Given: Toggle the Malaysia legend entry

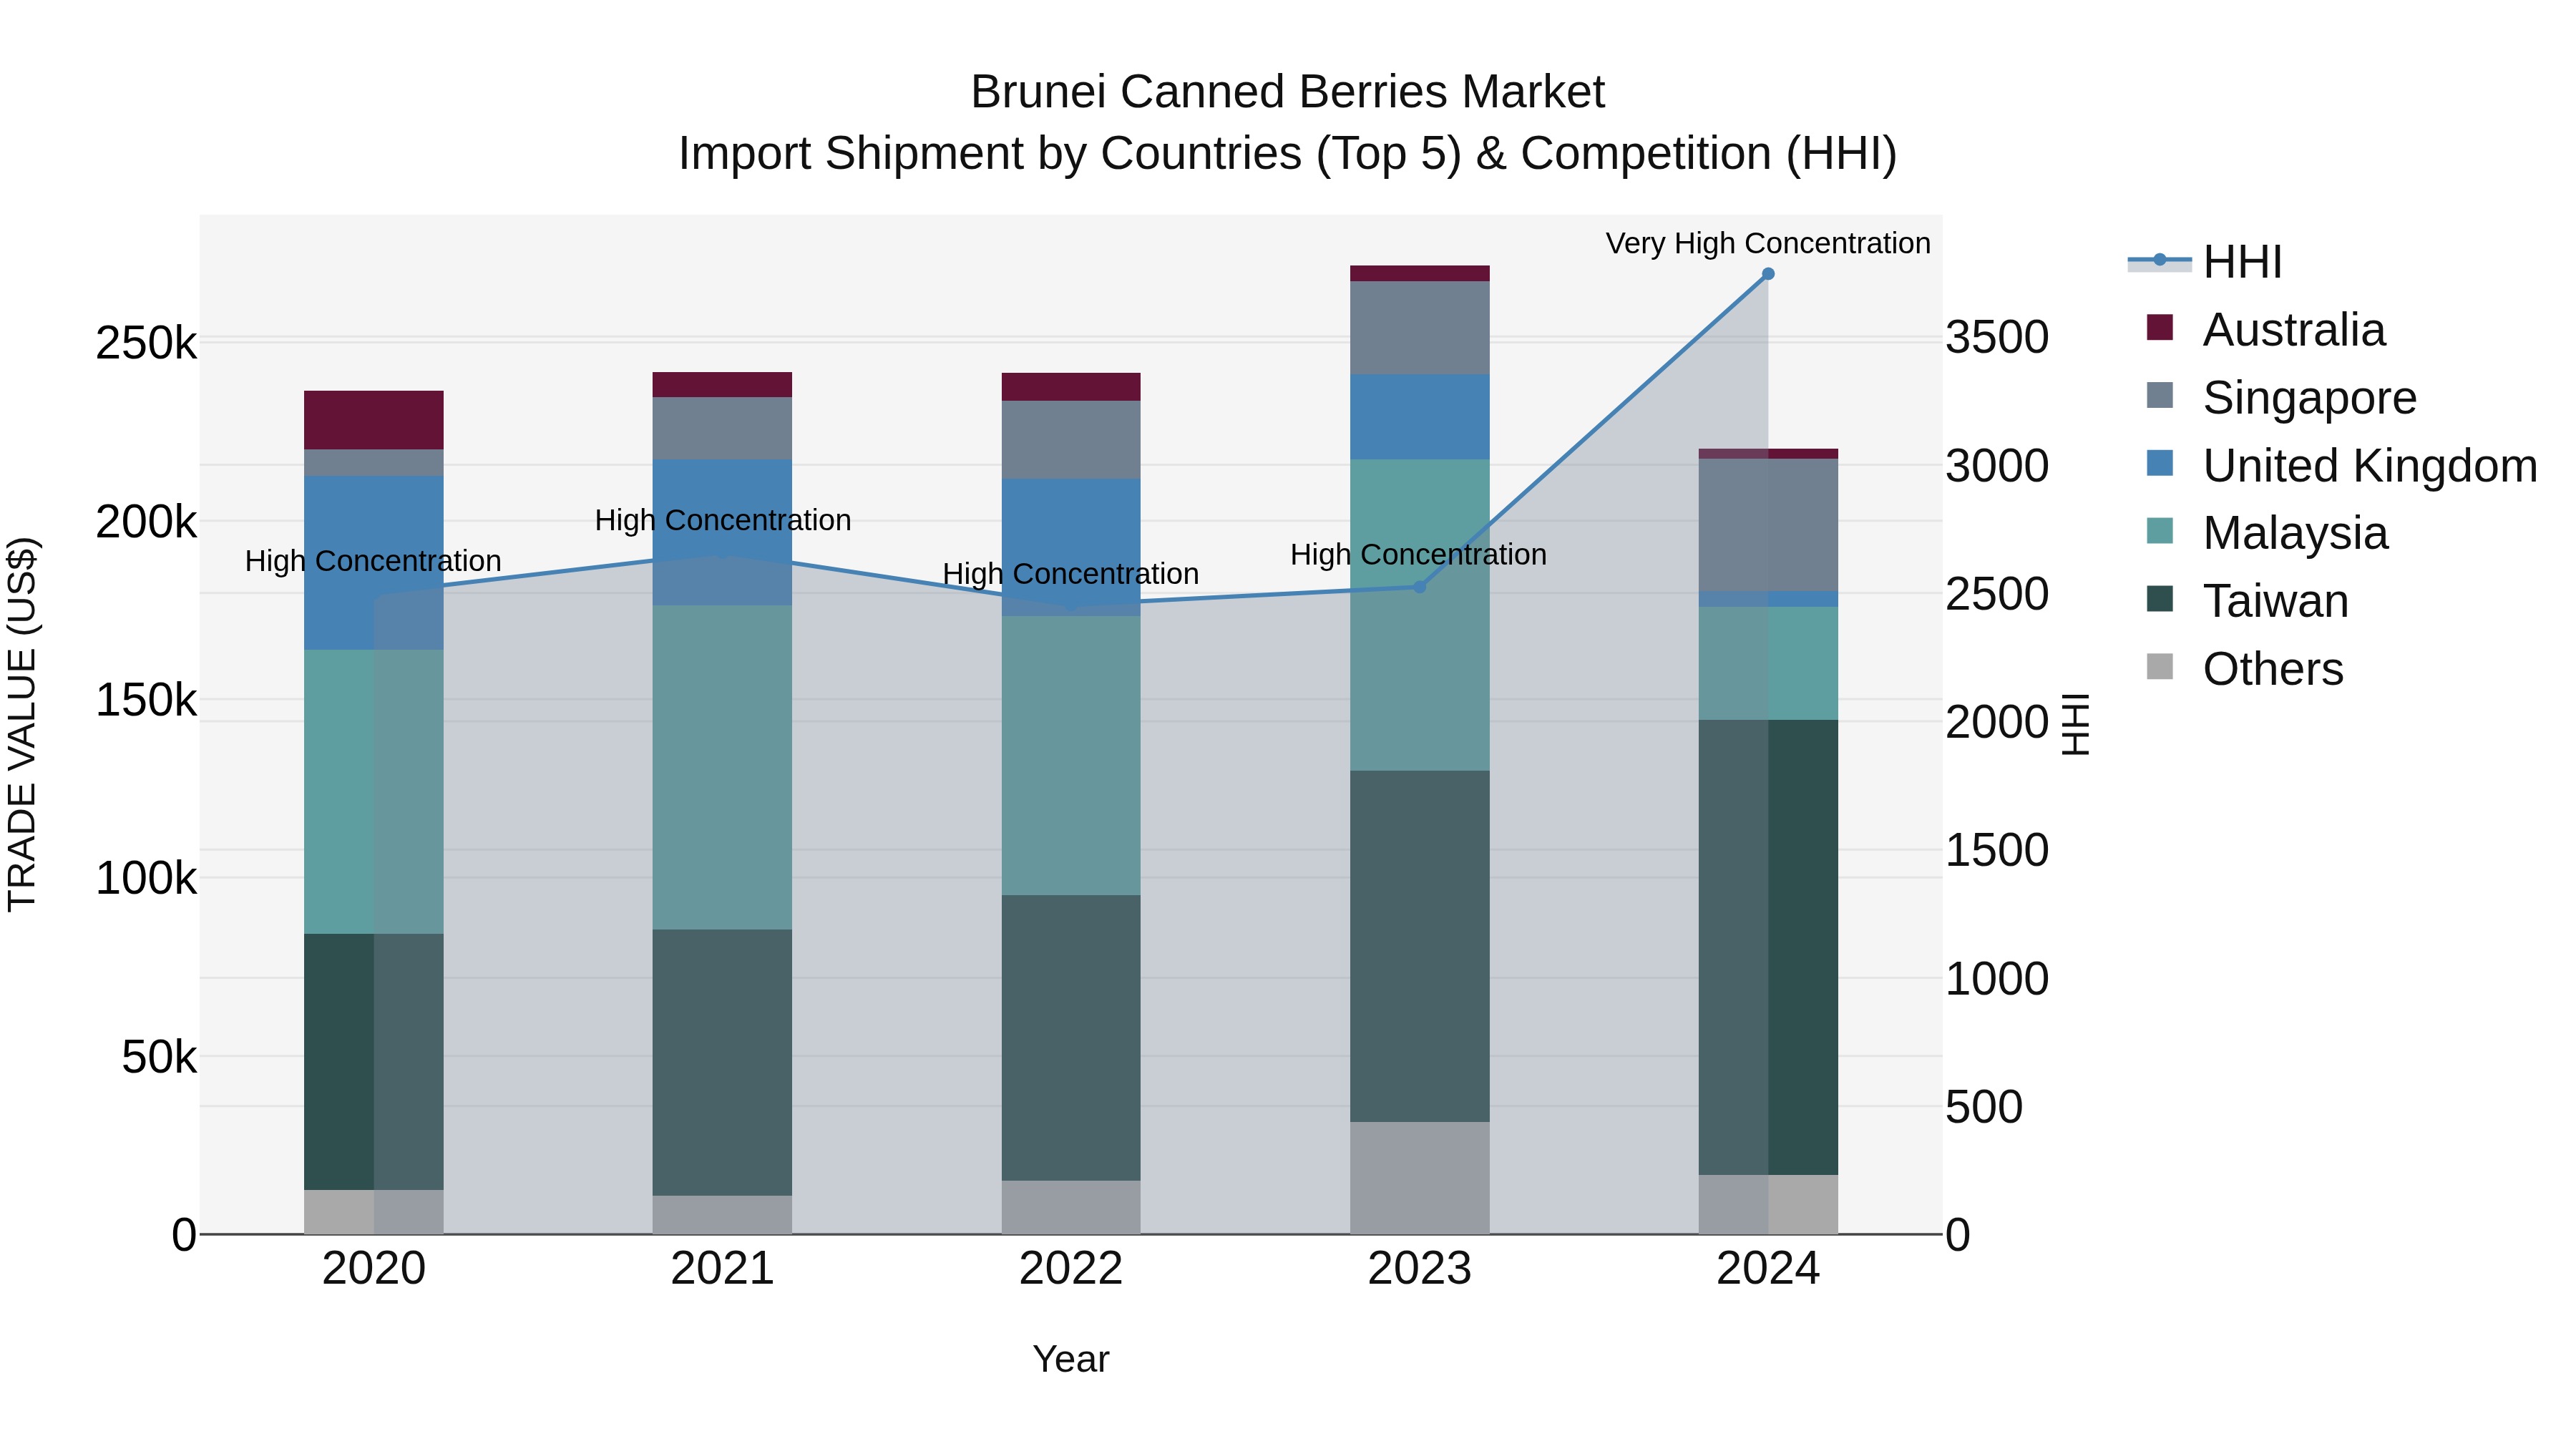Looking at the screenshot, I should pos(2267,533).
